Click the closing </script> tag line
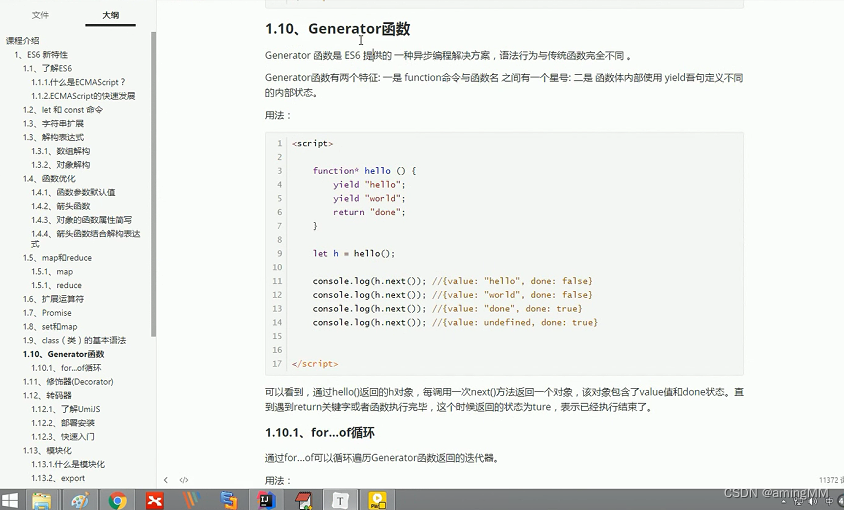This screenshot has height=510, width=844. 315,364
